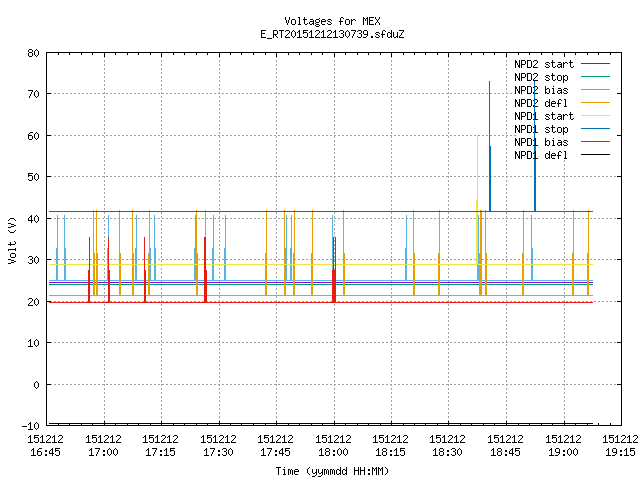Pick the yellow NPD1 start legend line
Screen dimensions: 640x480
pyautogui.click(x=595, y=116)
